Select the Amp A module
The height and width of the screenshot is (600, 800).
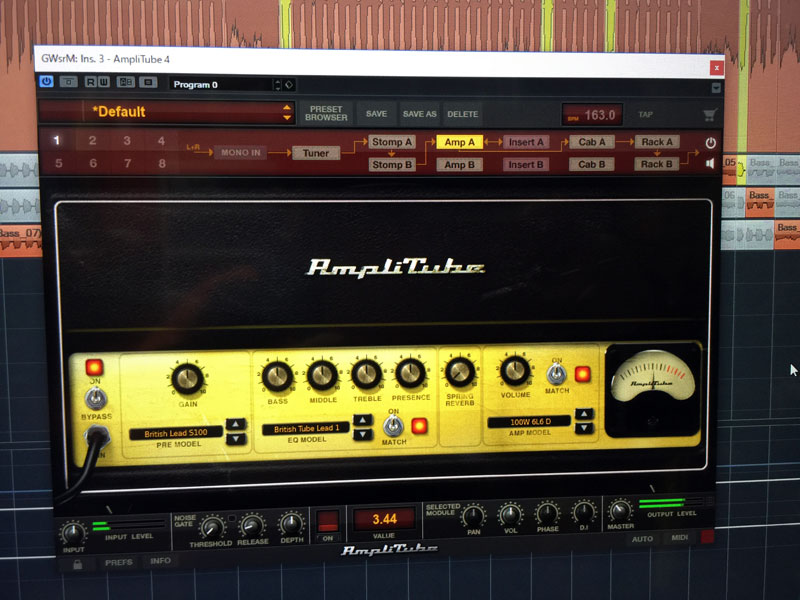[x=459, y=142]
